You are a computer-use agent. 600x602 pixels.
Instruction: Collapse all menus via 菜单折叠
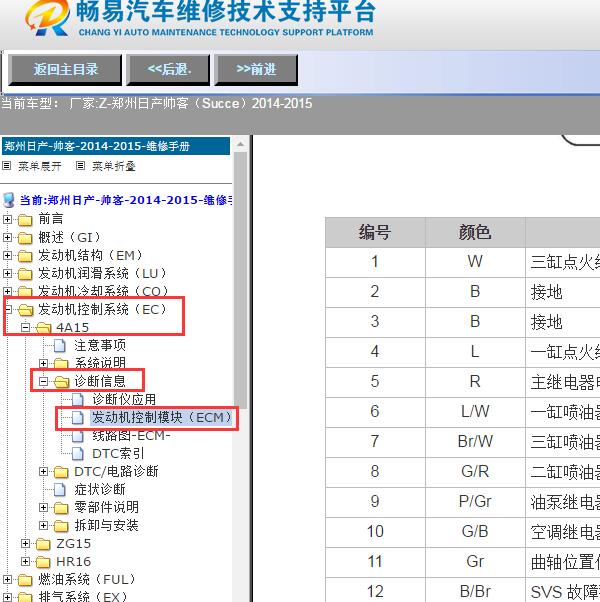[114, 166]
